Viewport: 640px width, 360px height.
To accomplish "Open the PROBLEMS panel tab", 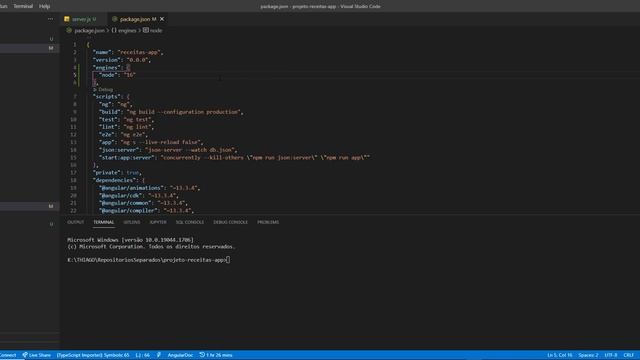I will pyautogui.click(x=268, y=222).
